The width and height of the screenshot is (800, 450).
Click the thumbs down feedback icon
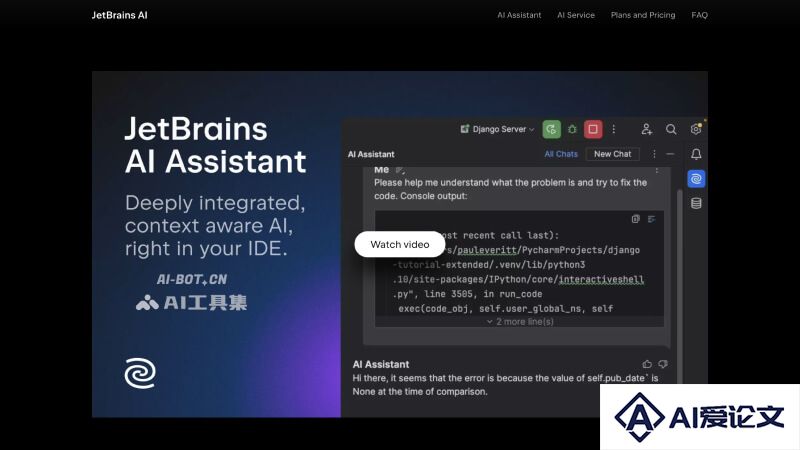pos(663,364)
